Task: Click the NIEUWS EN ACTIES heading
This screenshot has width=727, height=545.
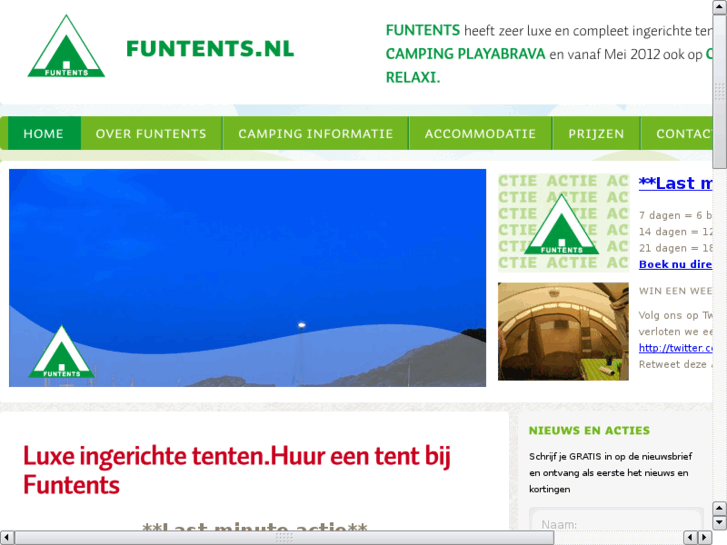Action: click(589, 430)
